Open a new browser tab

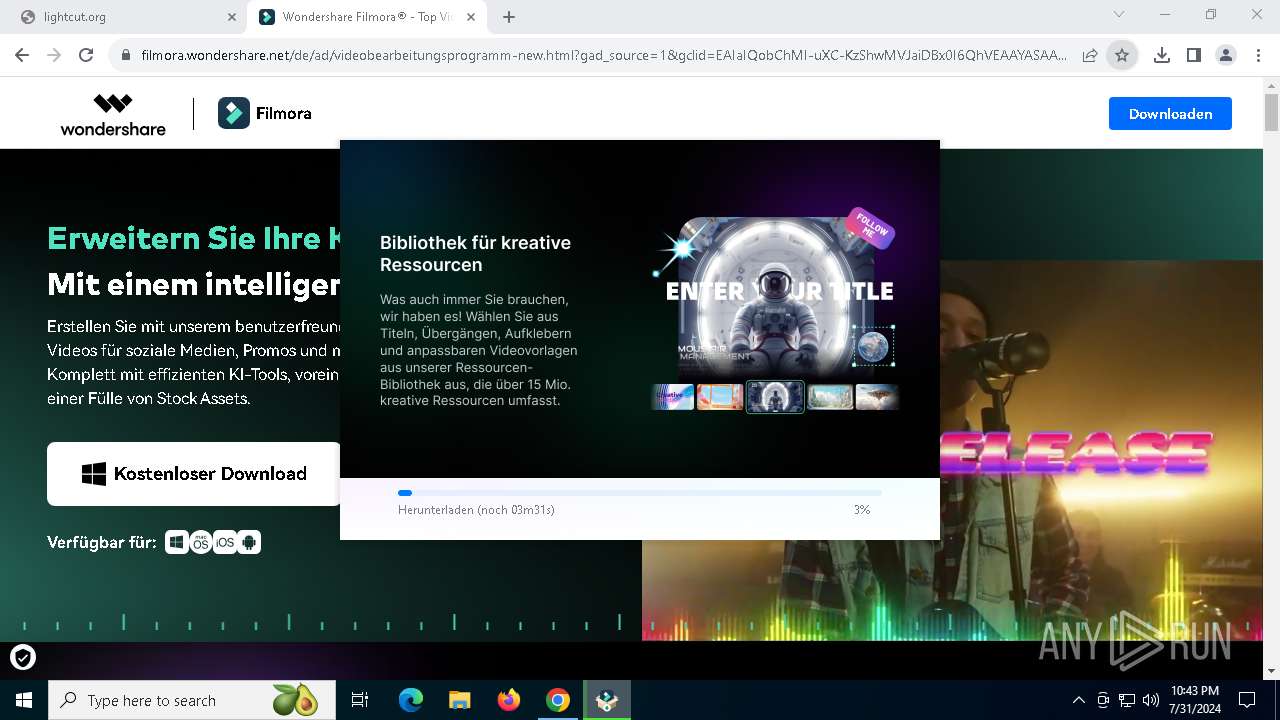tap(509, 17)
